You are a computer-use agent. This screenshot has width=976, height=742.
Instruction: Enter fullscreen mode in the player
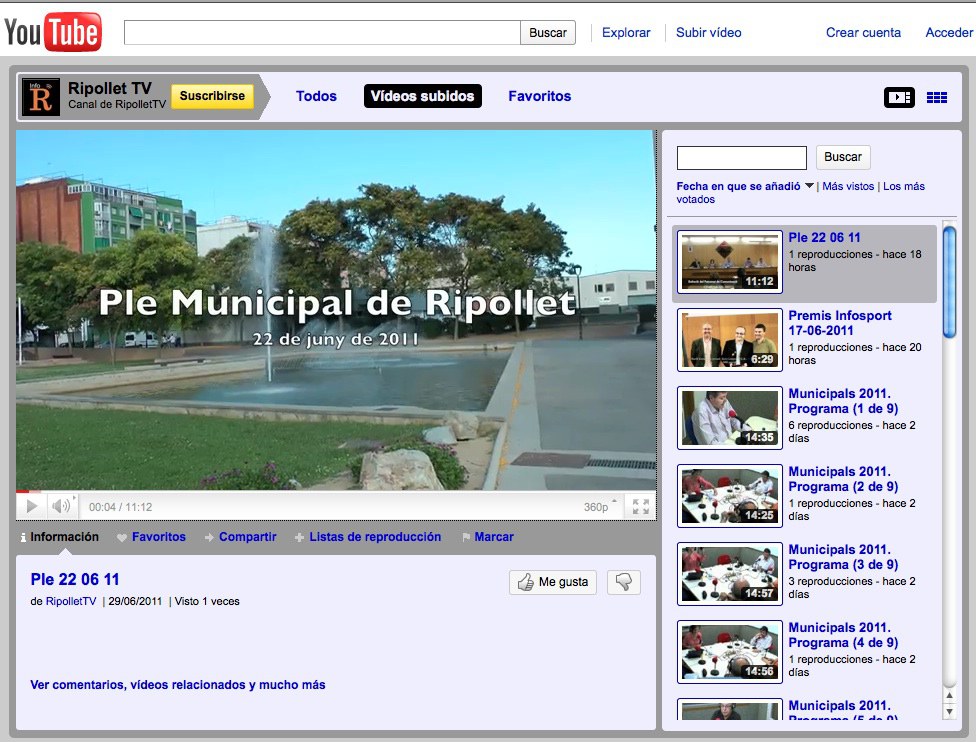pos(641,507)
